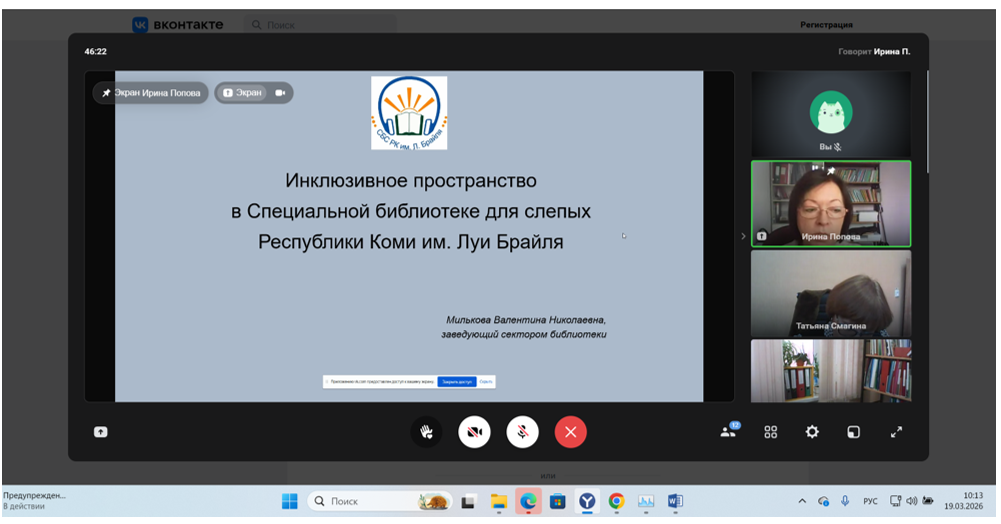
Task: Click the call timer 46:22
Action: pyautogui.click(x=96, y=52)
